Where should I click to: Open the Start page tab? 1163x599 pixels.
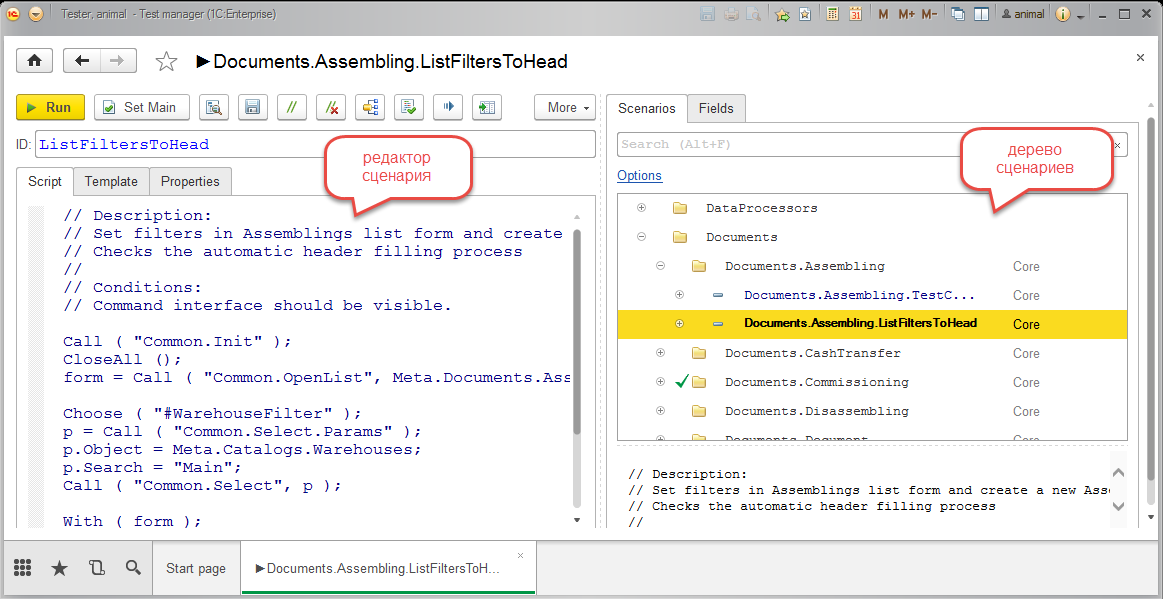[196, 569]
